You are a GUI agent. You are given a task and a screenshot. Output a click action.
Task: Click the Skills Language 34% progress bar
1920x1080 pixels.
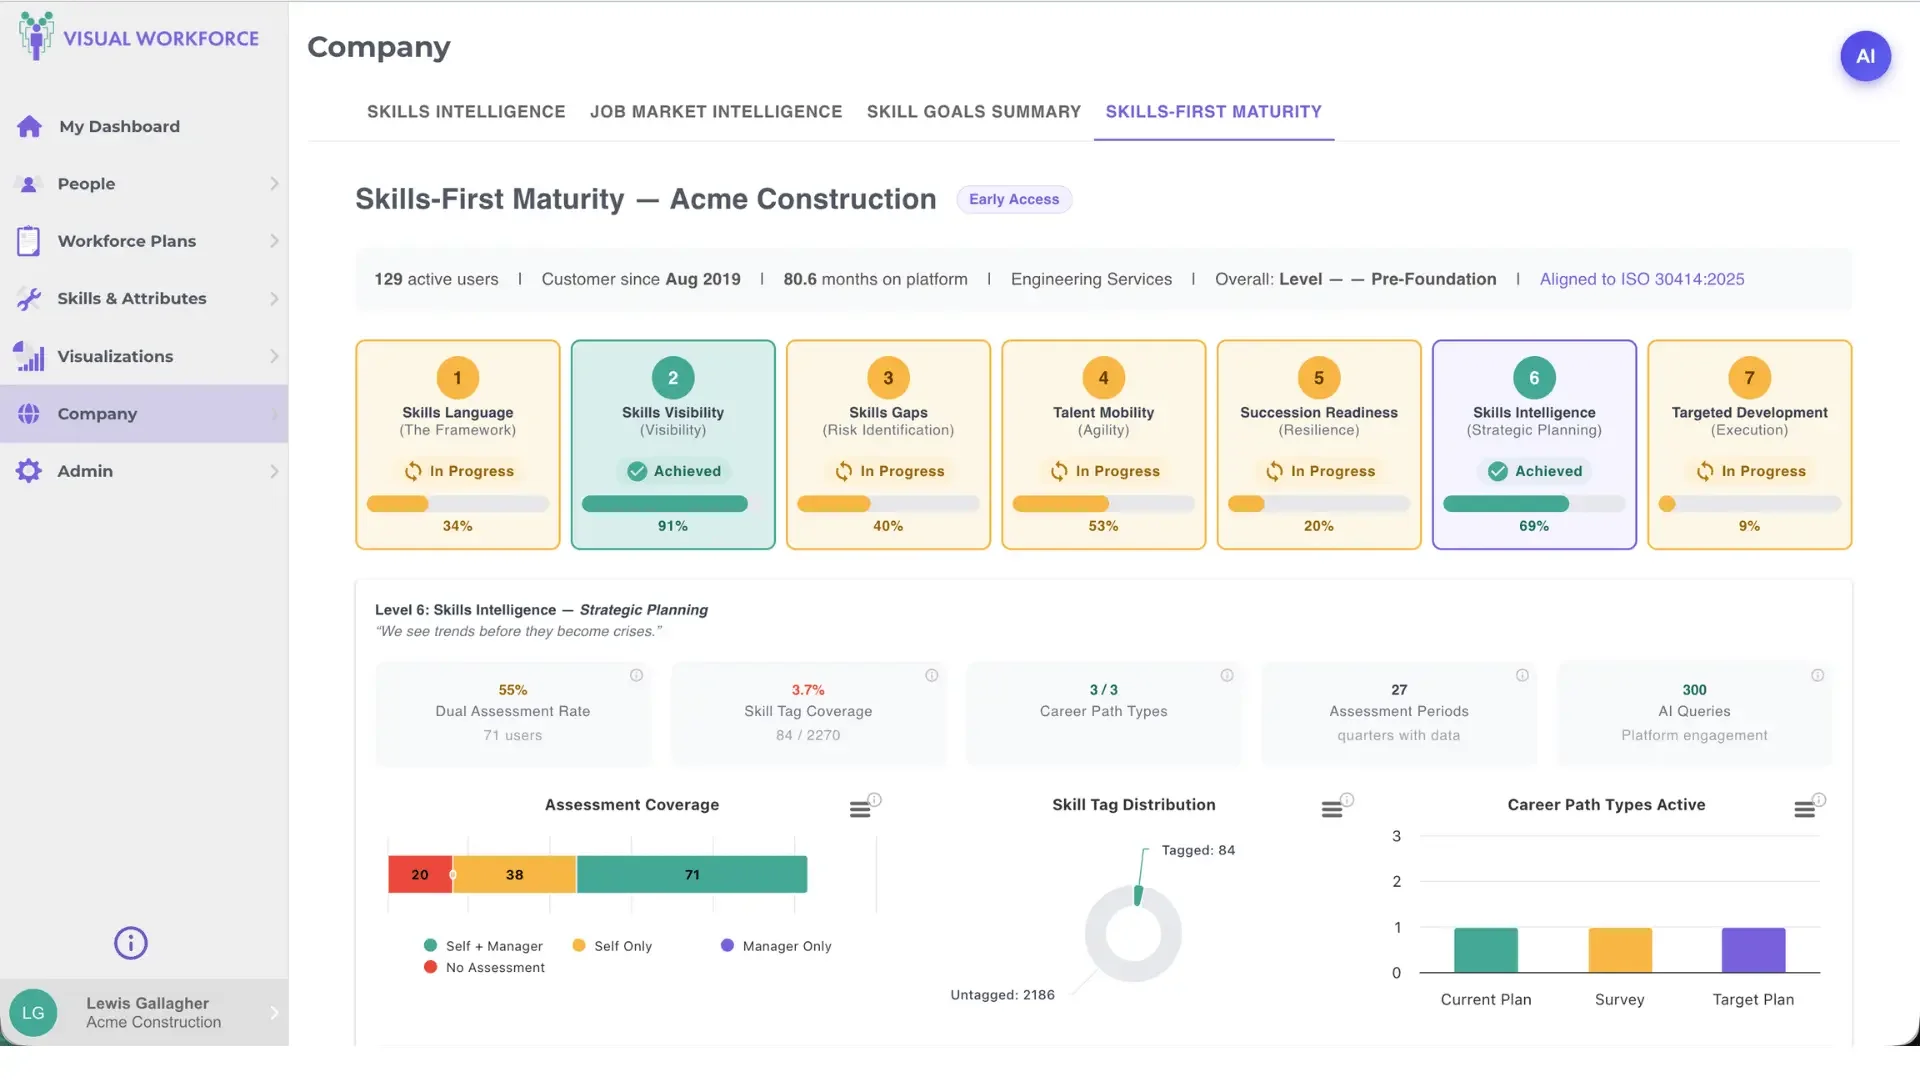pyautogui.click(x=457, y=504)
